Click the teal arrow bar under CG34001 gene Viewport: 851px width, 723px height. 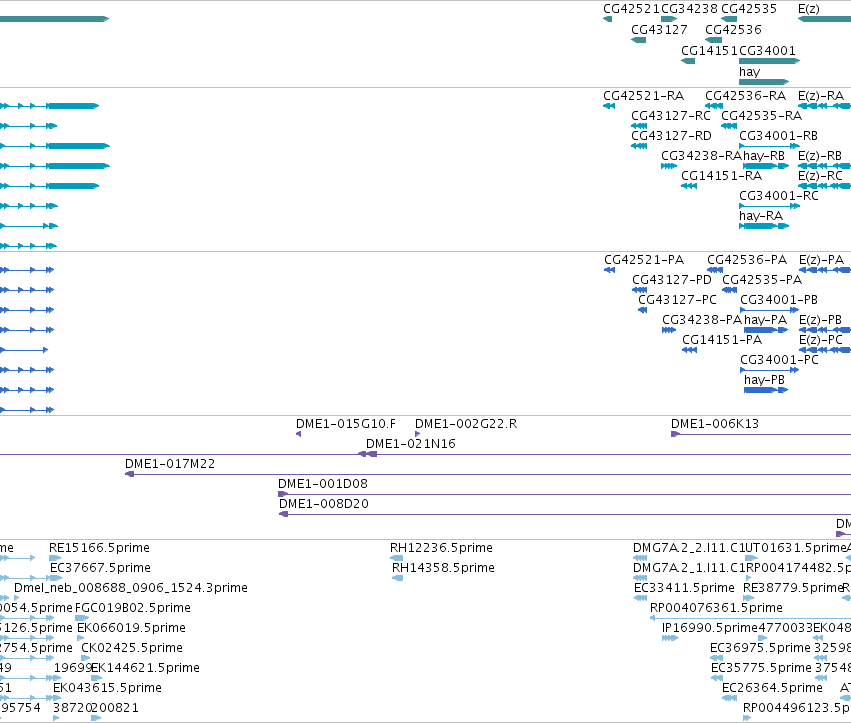coord(770,61)
